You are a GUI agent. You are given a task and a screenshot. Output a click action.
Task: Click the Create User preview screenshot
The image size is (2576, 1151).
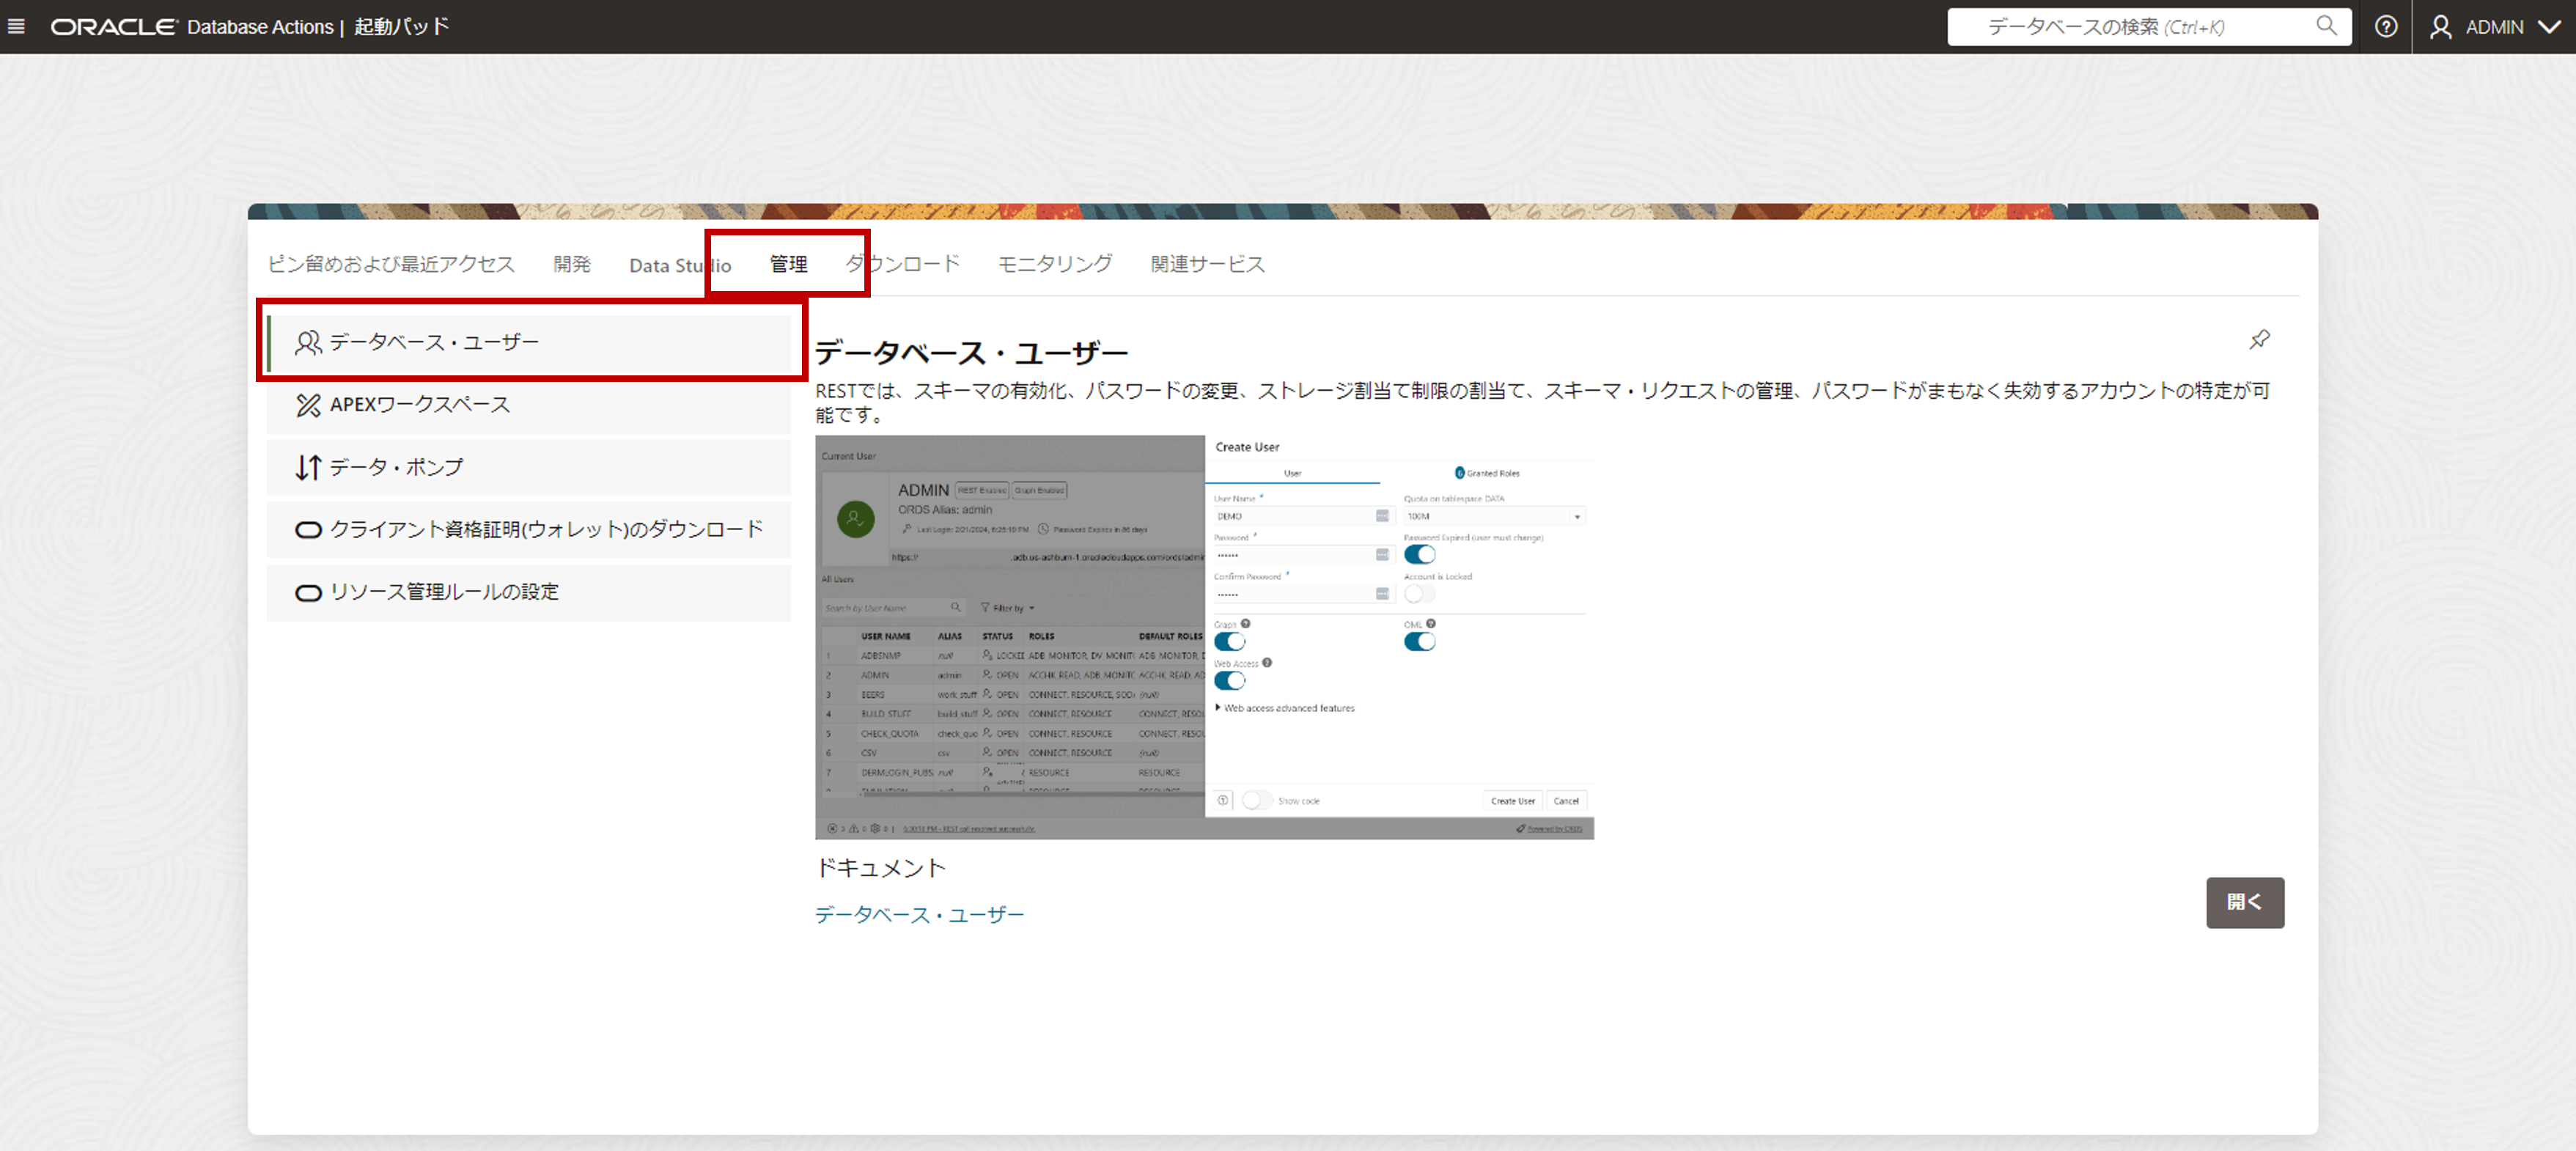pyautogui.click(x=1204, y=637)
